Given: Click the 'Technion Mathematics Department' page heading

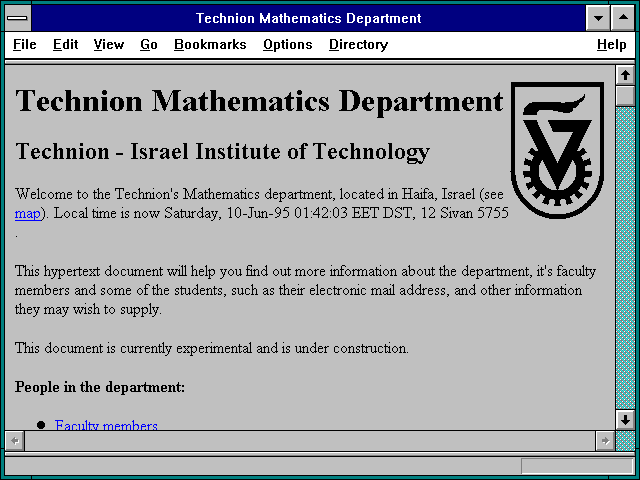Looking at the screenshot, I should 259,101.
